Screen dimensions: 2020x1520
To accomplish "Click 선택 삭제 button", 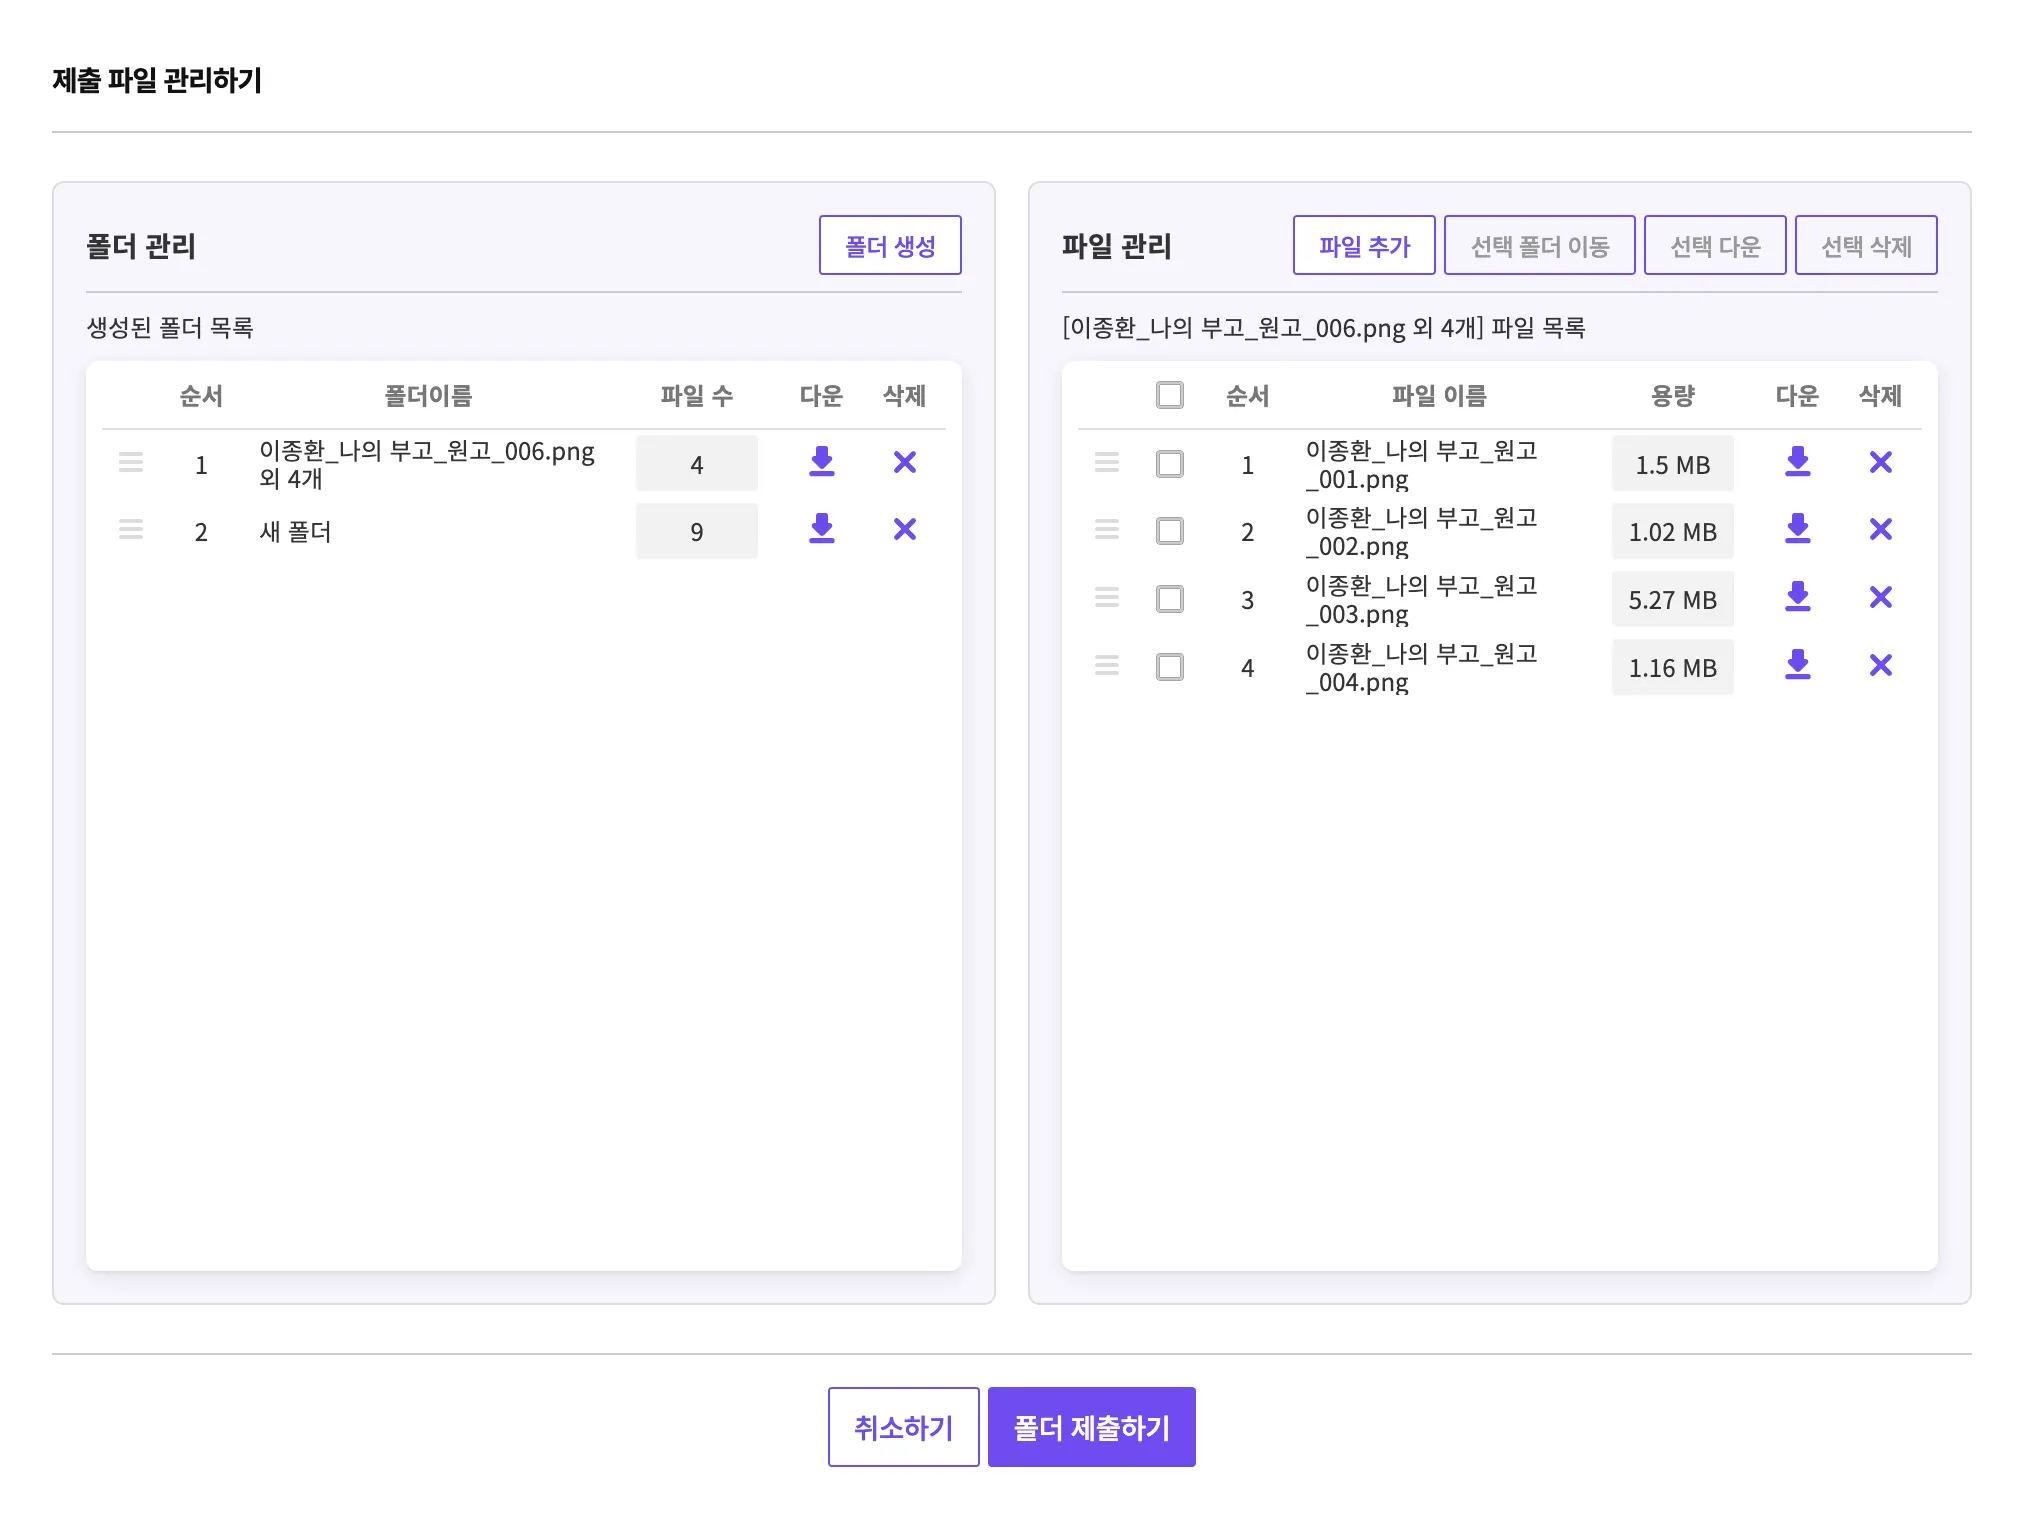I will tap(1865, 245).
